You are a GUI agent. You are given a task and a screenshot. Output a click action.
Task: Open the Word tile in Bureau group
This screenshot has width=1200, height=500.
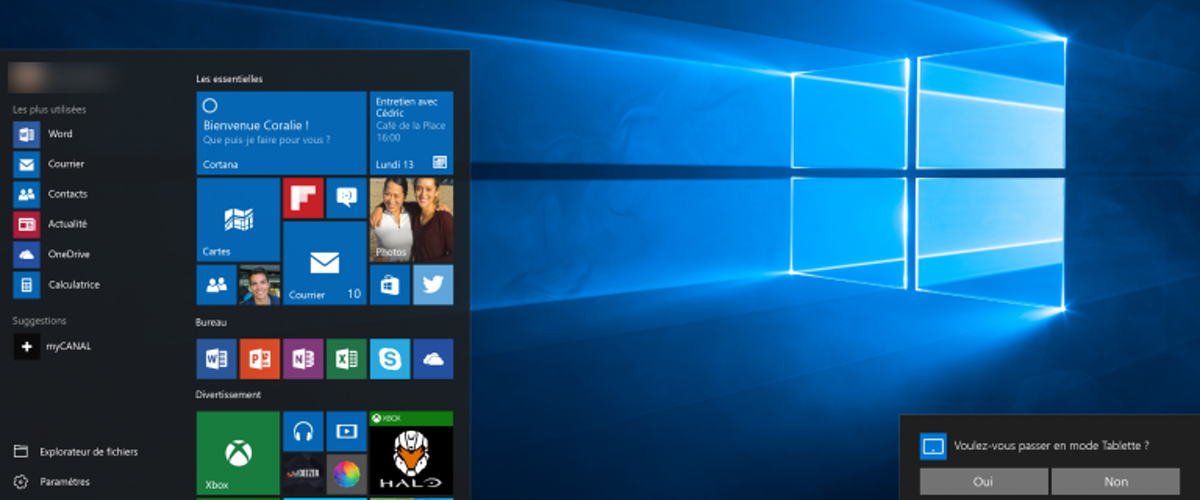(216, 359)
